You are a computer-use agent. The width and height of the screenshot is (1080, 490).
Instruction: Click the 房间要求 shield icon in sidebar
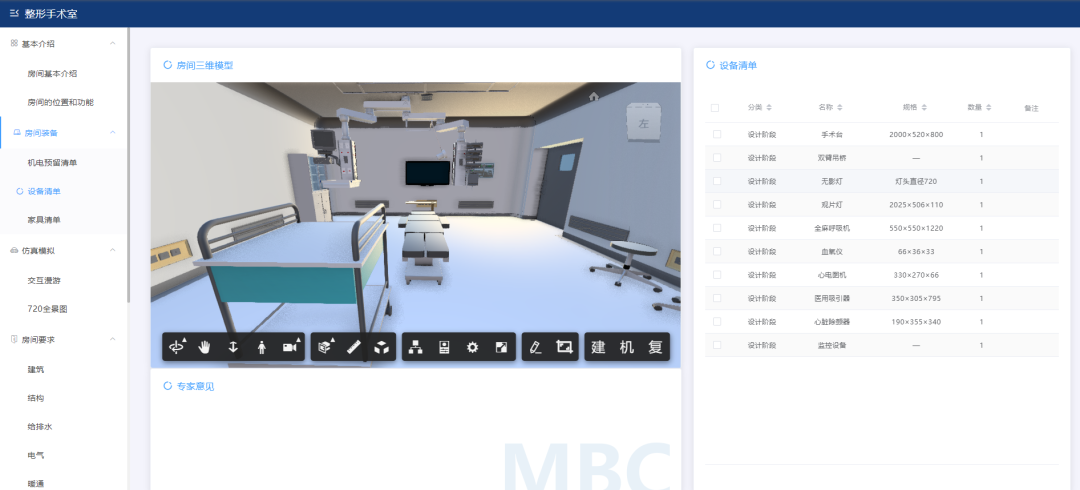[x=14, y=340]
